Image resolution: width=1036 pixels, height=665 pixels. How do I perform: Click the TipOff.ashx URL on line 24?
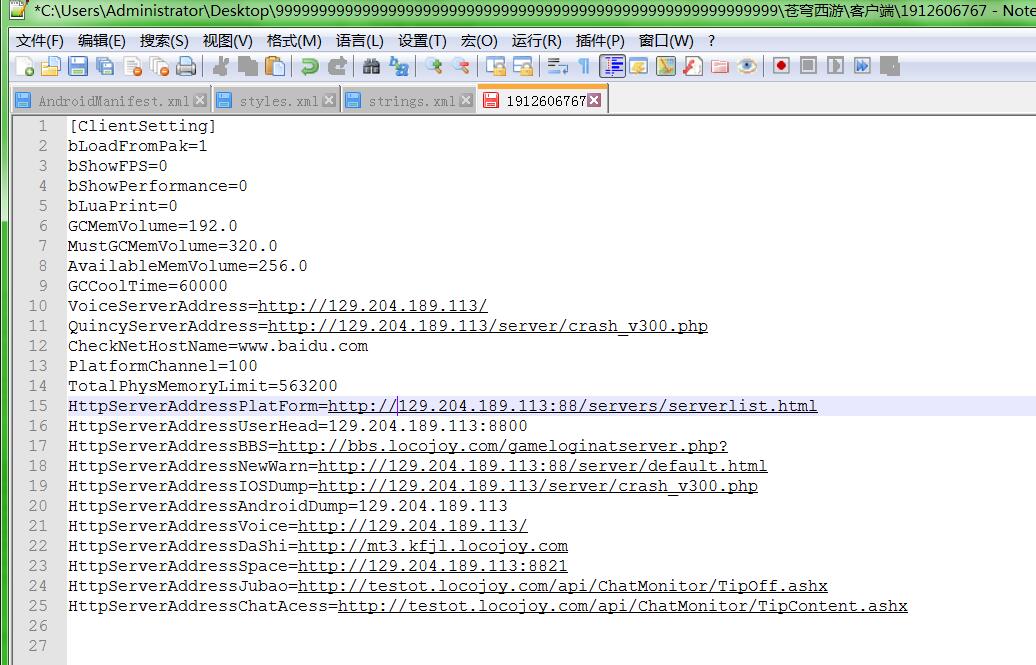pos(562,586)
